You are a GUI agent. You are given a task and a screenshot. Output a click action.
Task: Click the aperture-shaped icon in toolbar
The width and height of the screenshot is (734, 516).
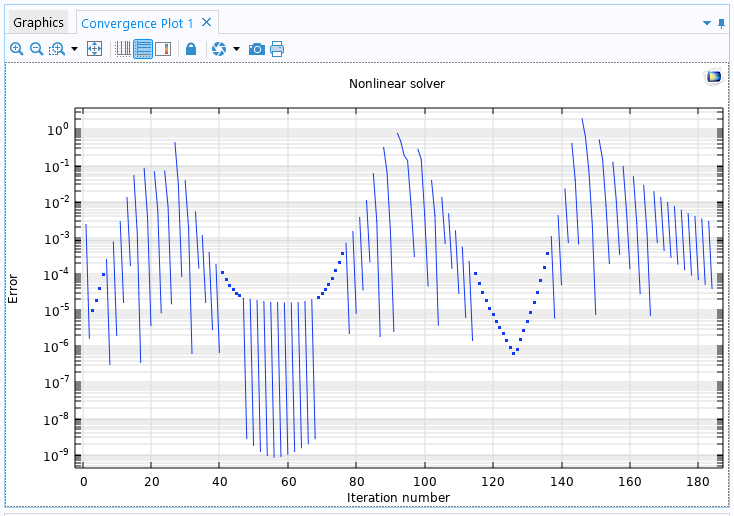tap(219, 48)
